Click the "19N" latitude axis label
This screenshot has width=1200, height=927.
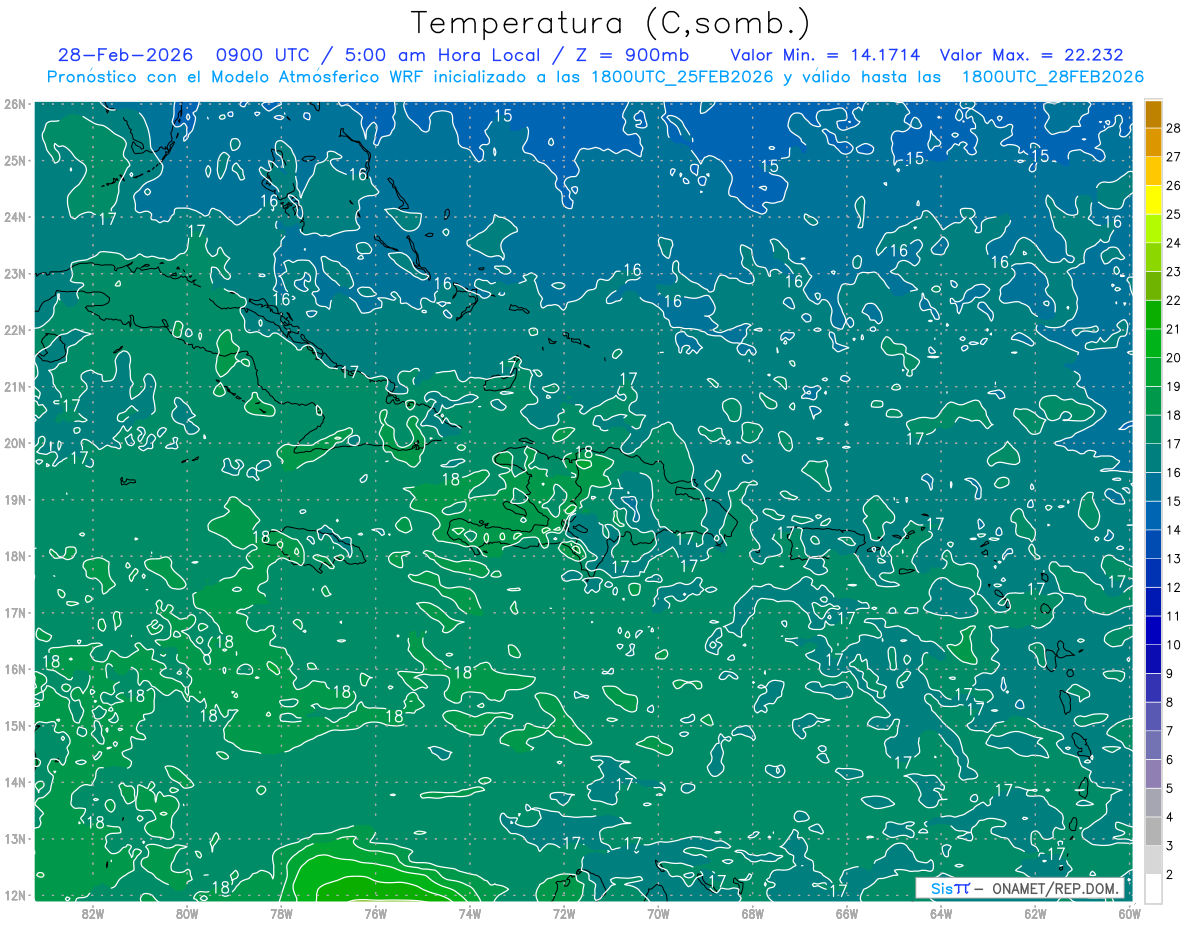(14, 499)
